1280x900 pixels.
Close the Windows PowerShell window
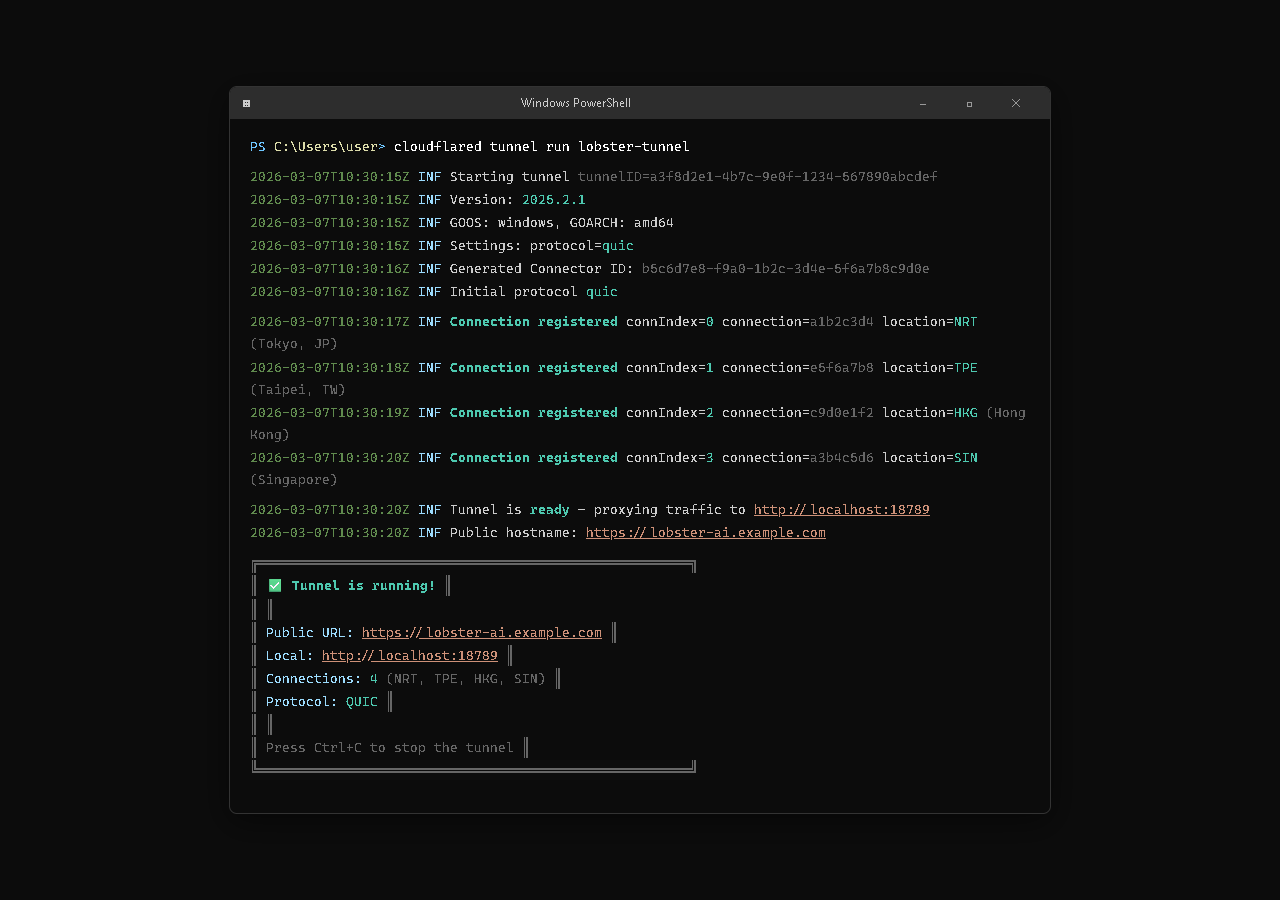point(1016,103)
